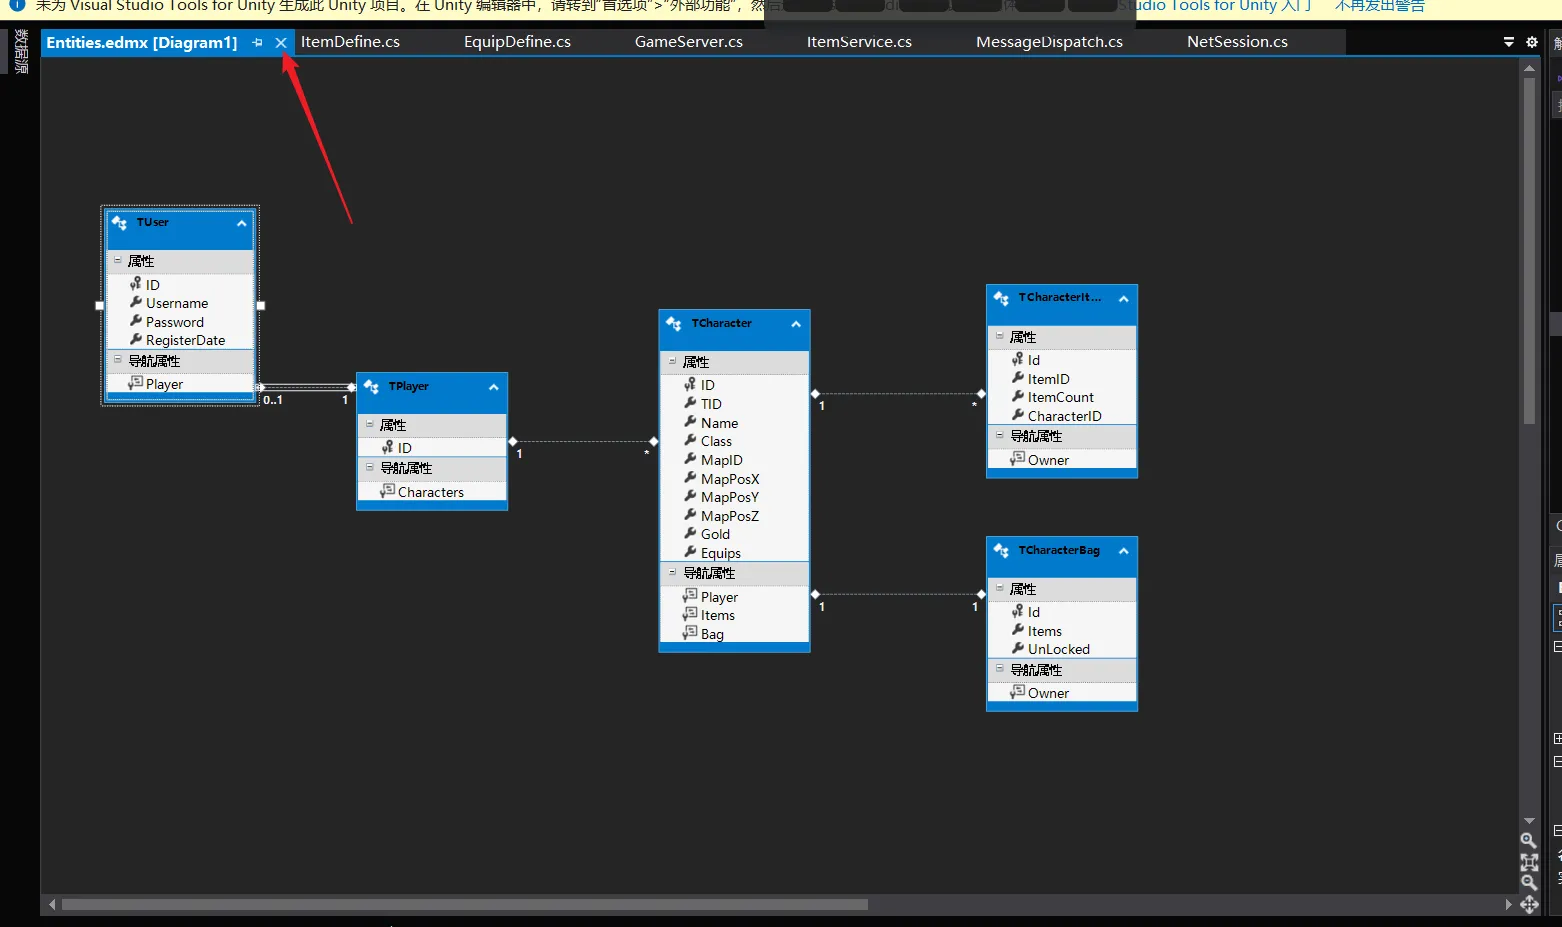Switch to the GameServer.cs tab
The height and width of the screenshot is (927, 1562).
pyautogui.click(x=688, y=42)
